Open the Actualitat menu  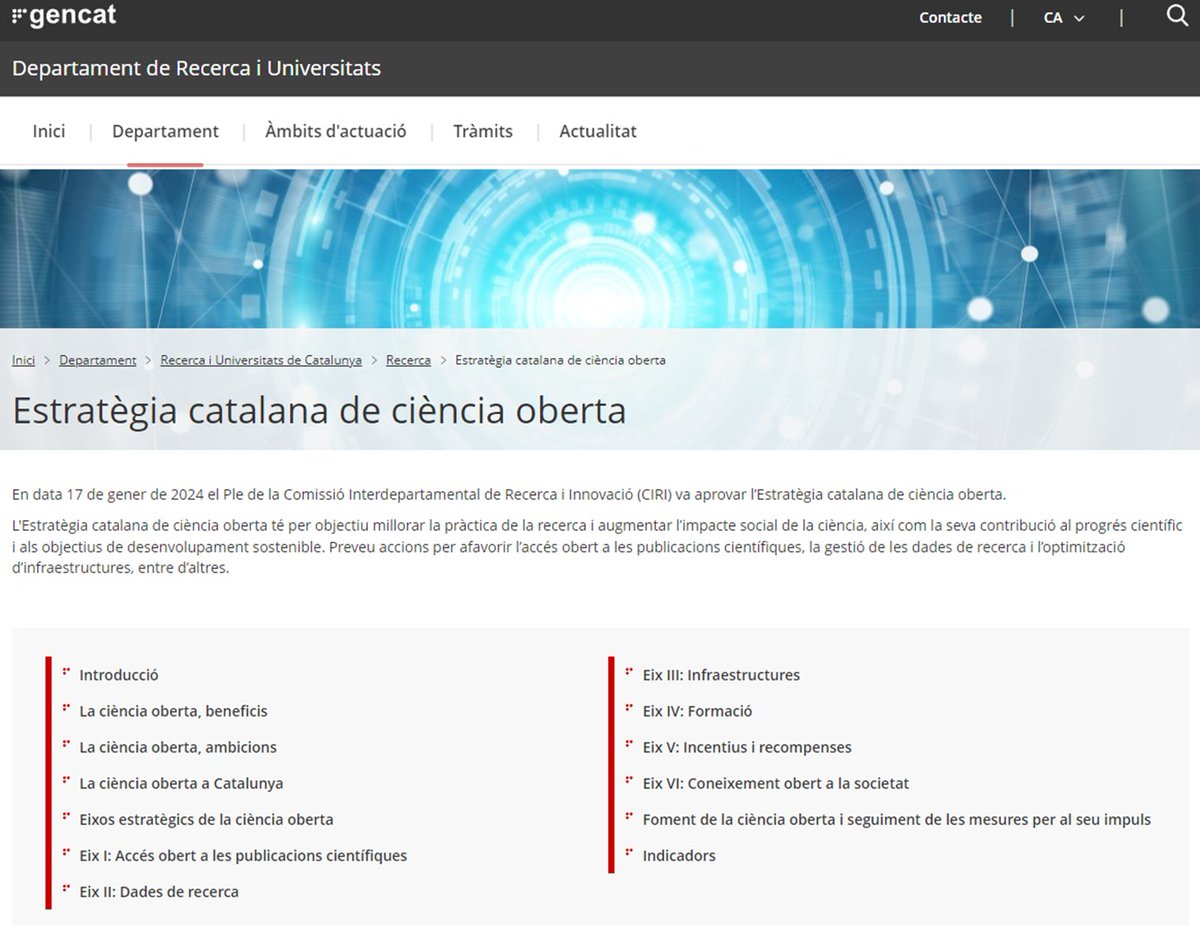598,131
